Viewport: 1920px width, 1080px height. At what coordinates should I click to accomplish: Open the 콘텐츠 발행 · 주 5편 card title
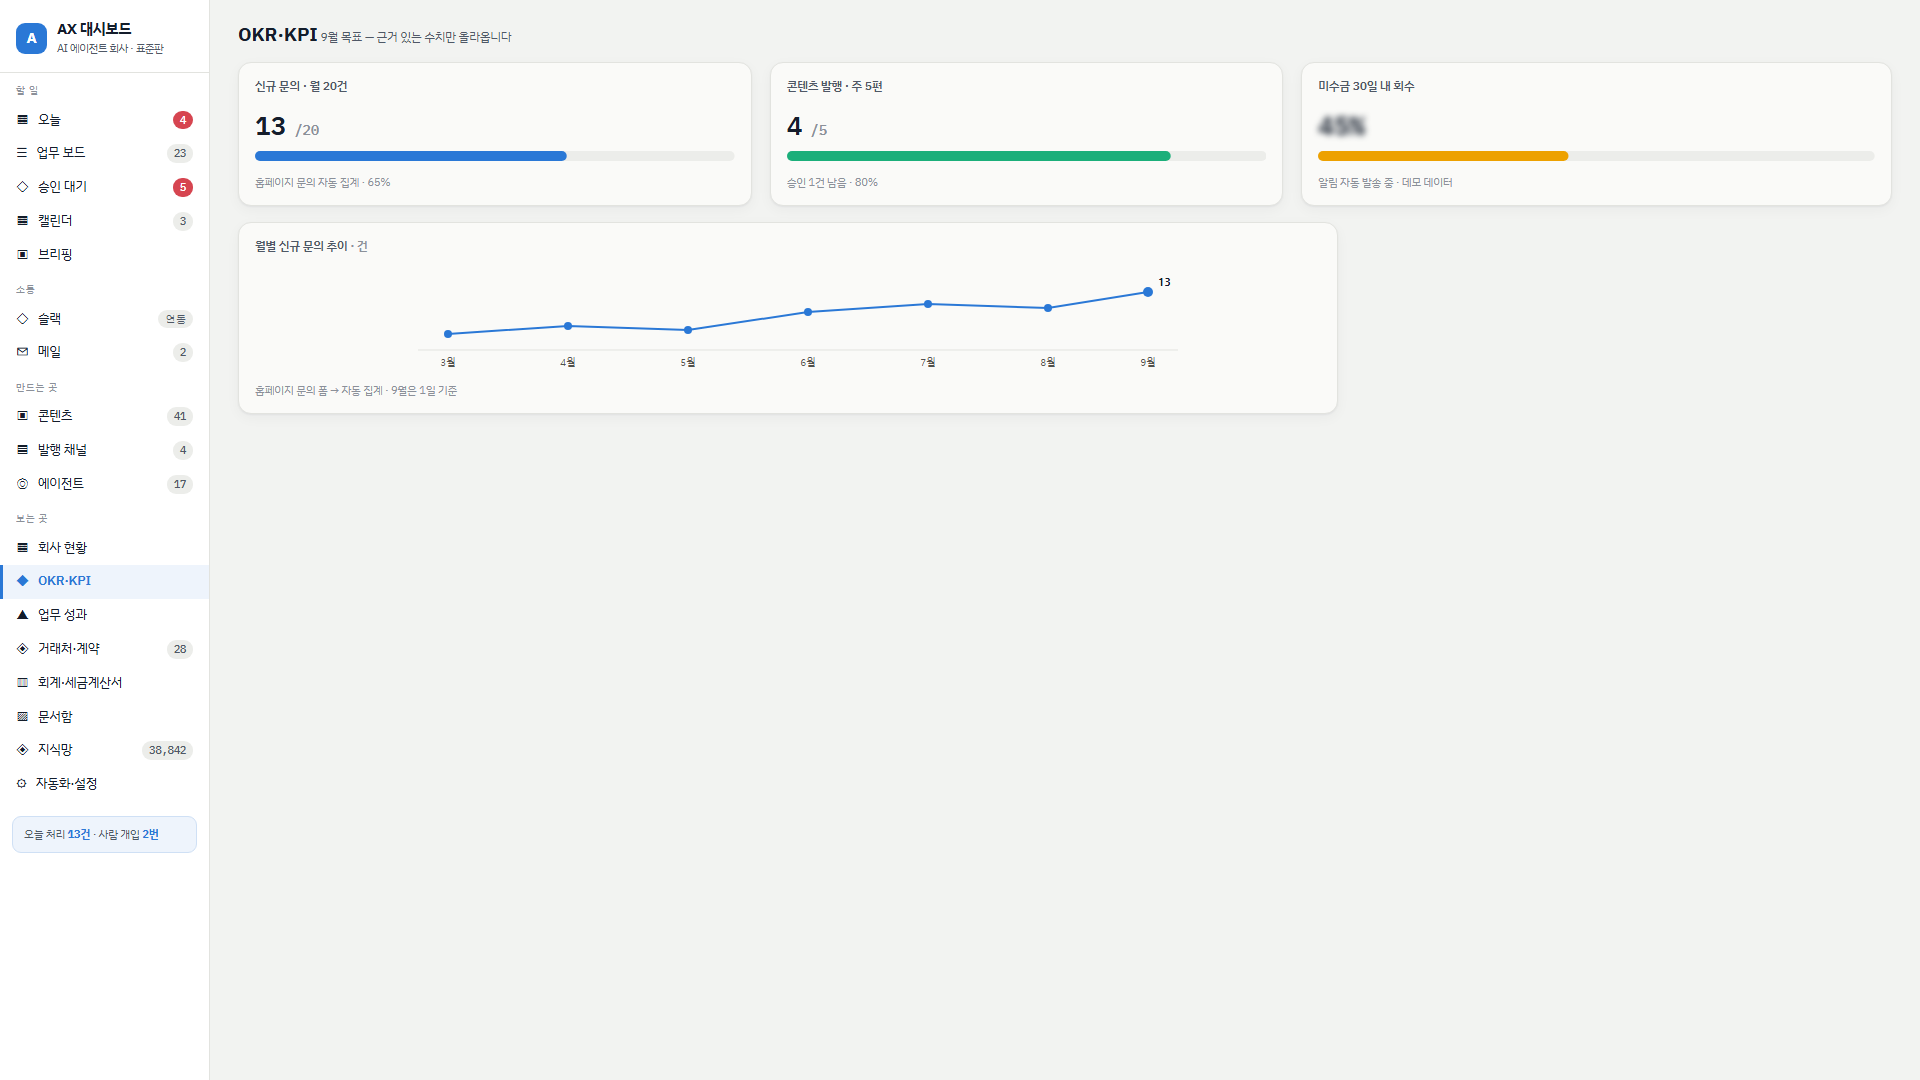(834, 87)
